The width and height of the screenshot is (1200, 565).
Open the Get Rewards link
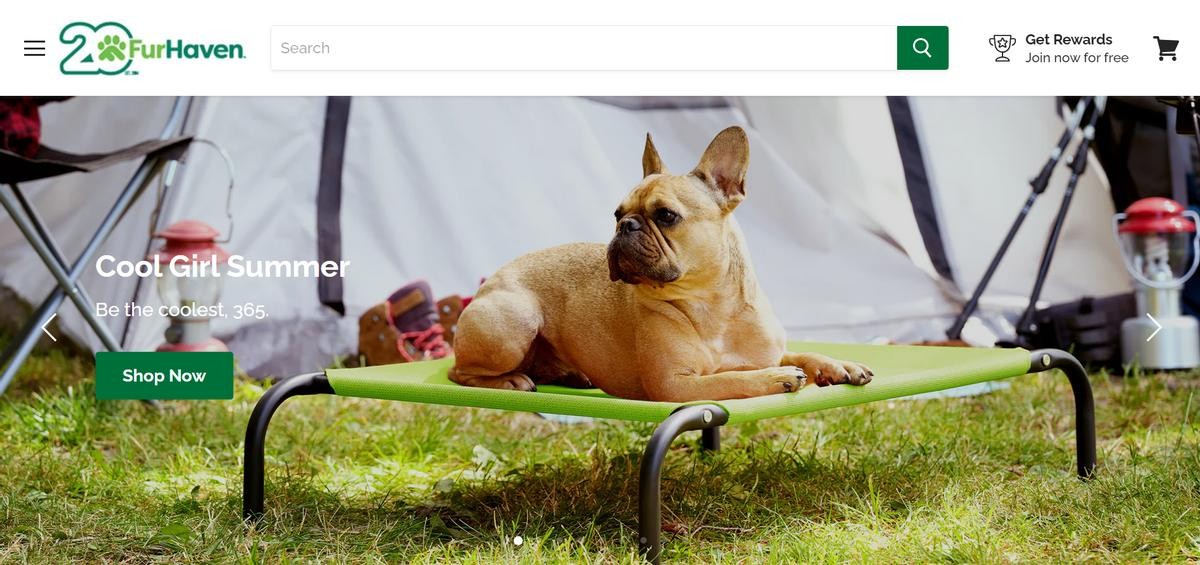click(x=1068, y=39)
